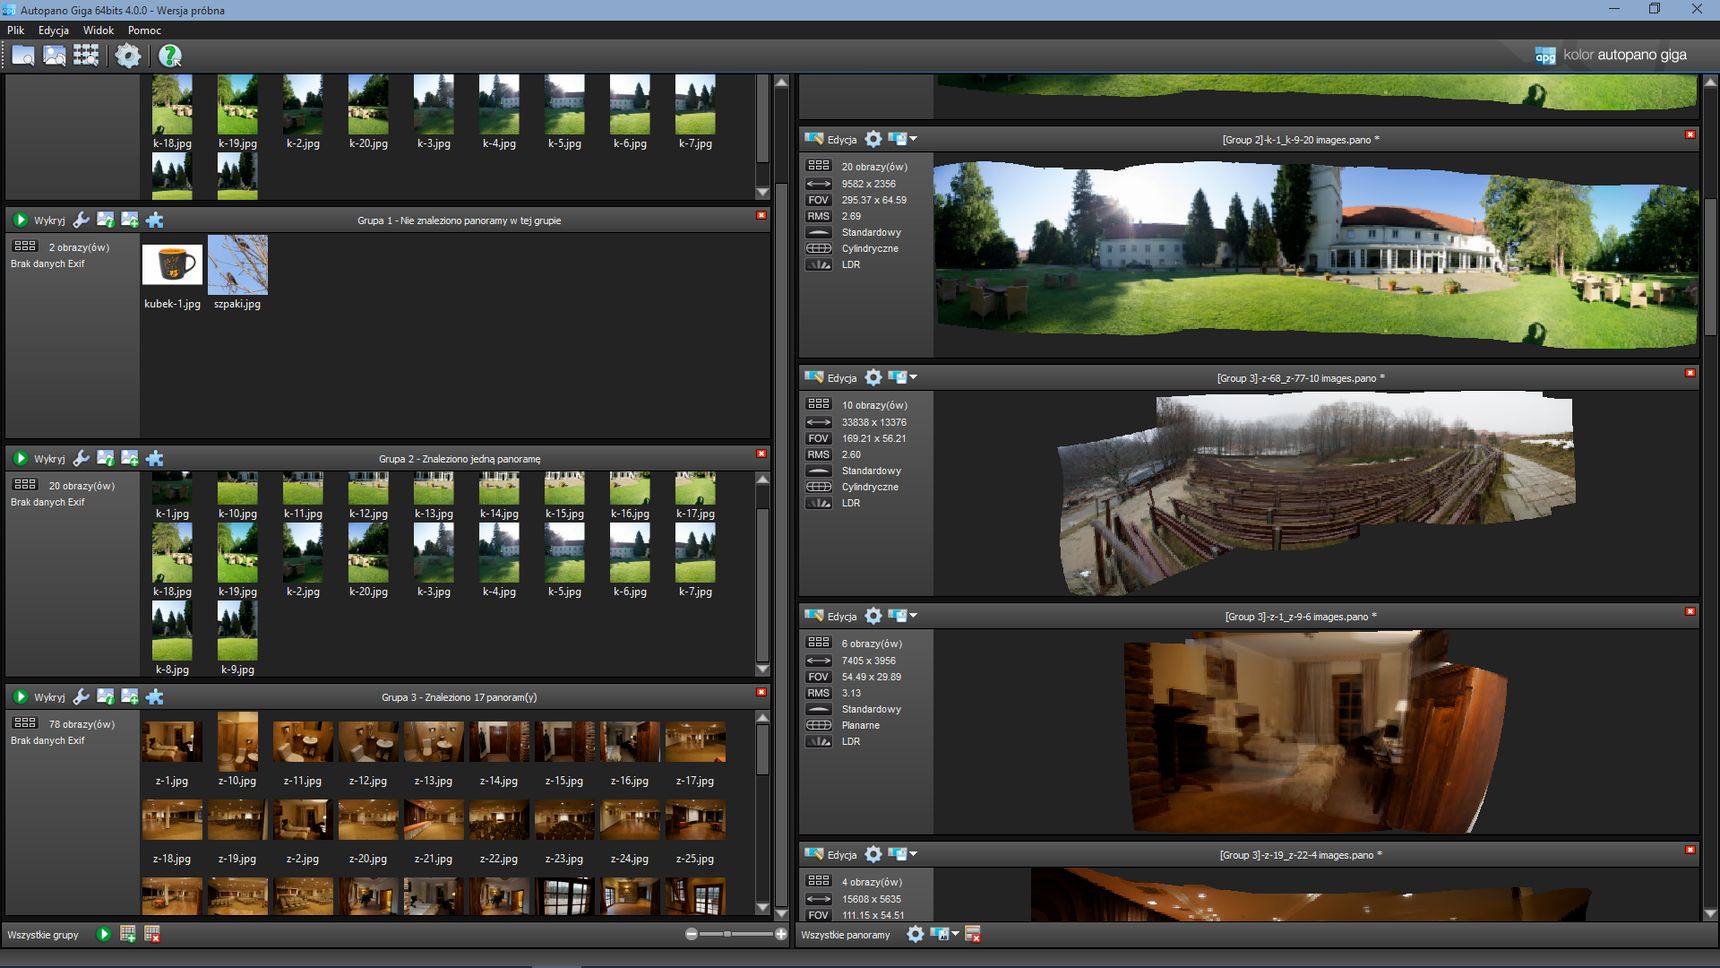Click Grupa 2 scrollbar up arrow
Image resolution: width=1720 pixels, height=968 pixels.
[x=762, y=479]
